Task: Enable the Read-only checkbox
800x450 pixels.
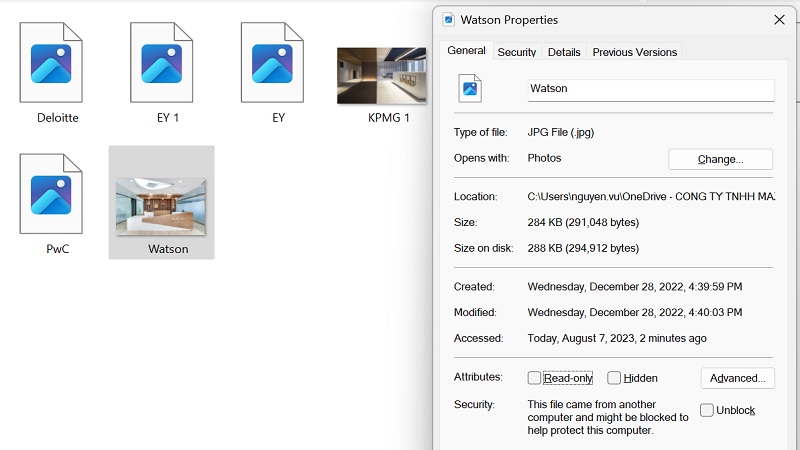Action: (534, 378)
